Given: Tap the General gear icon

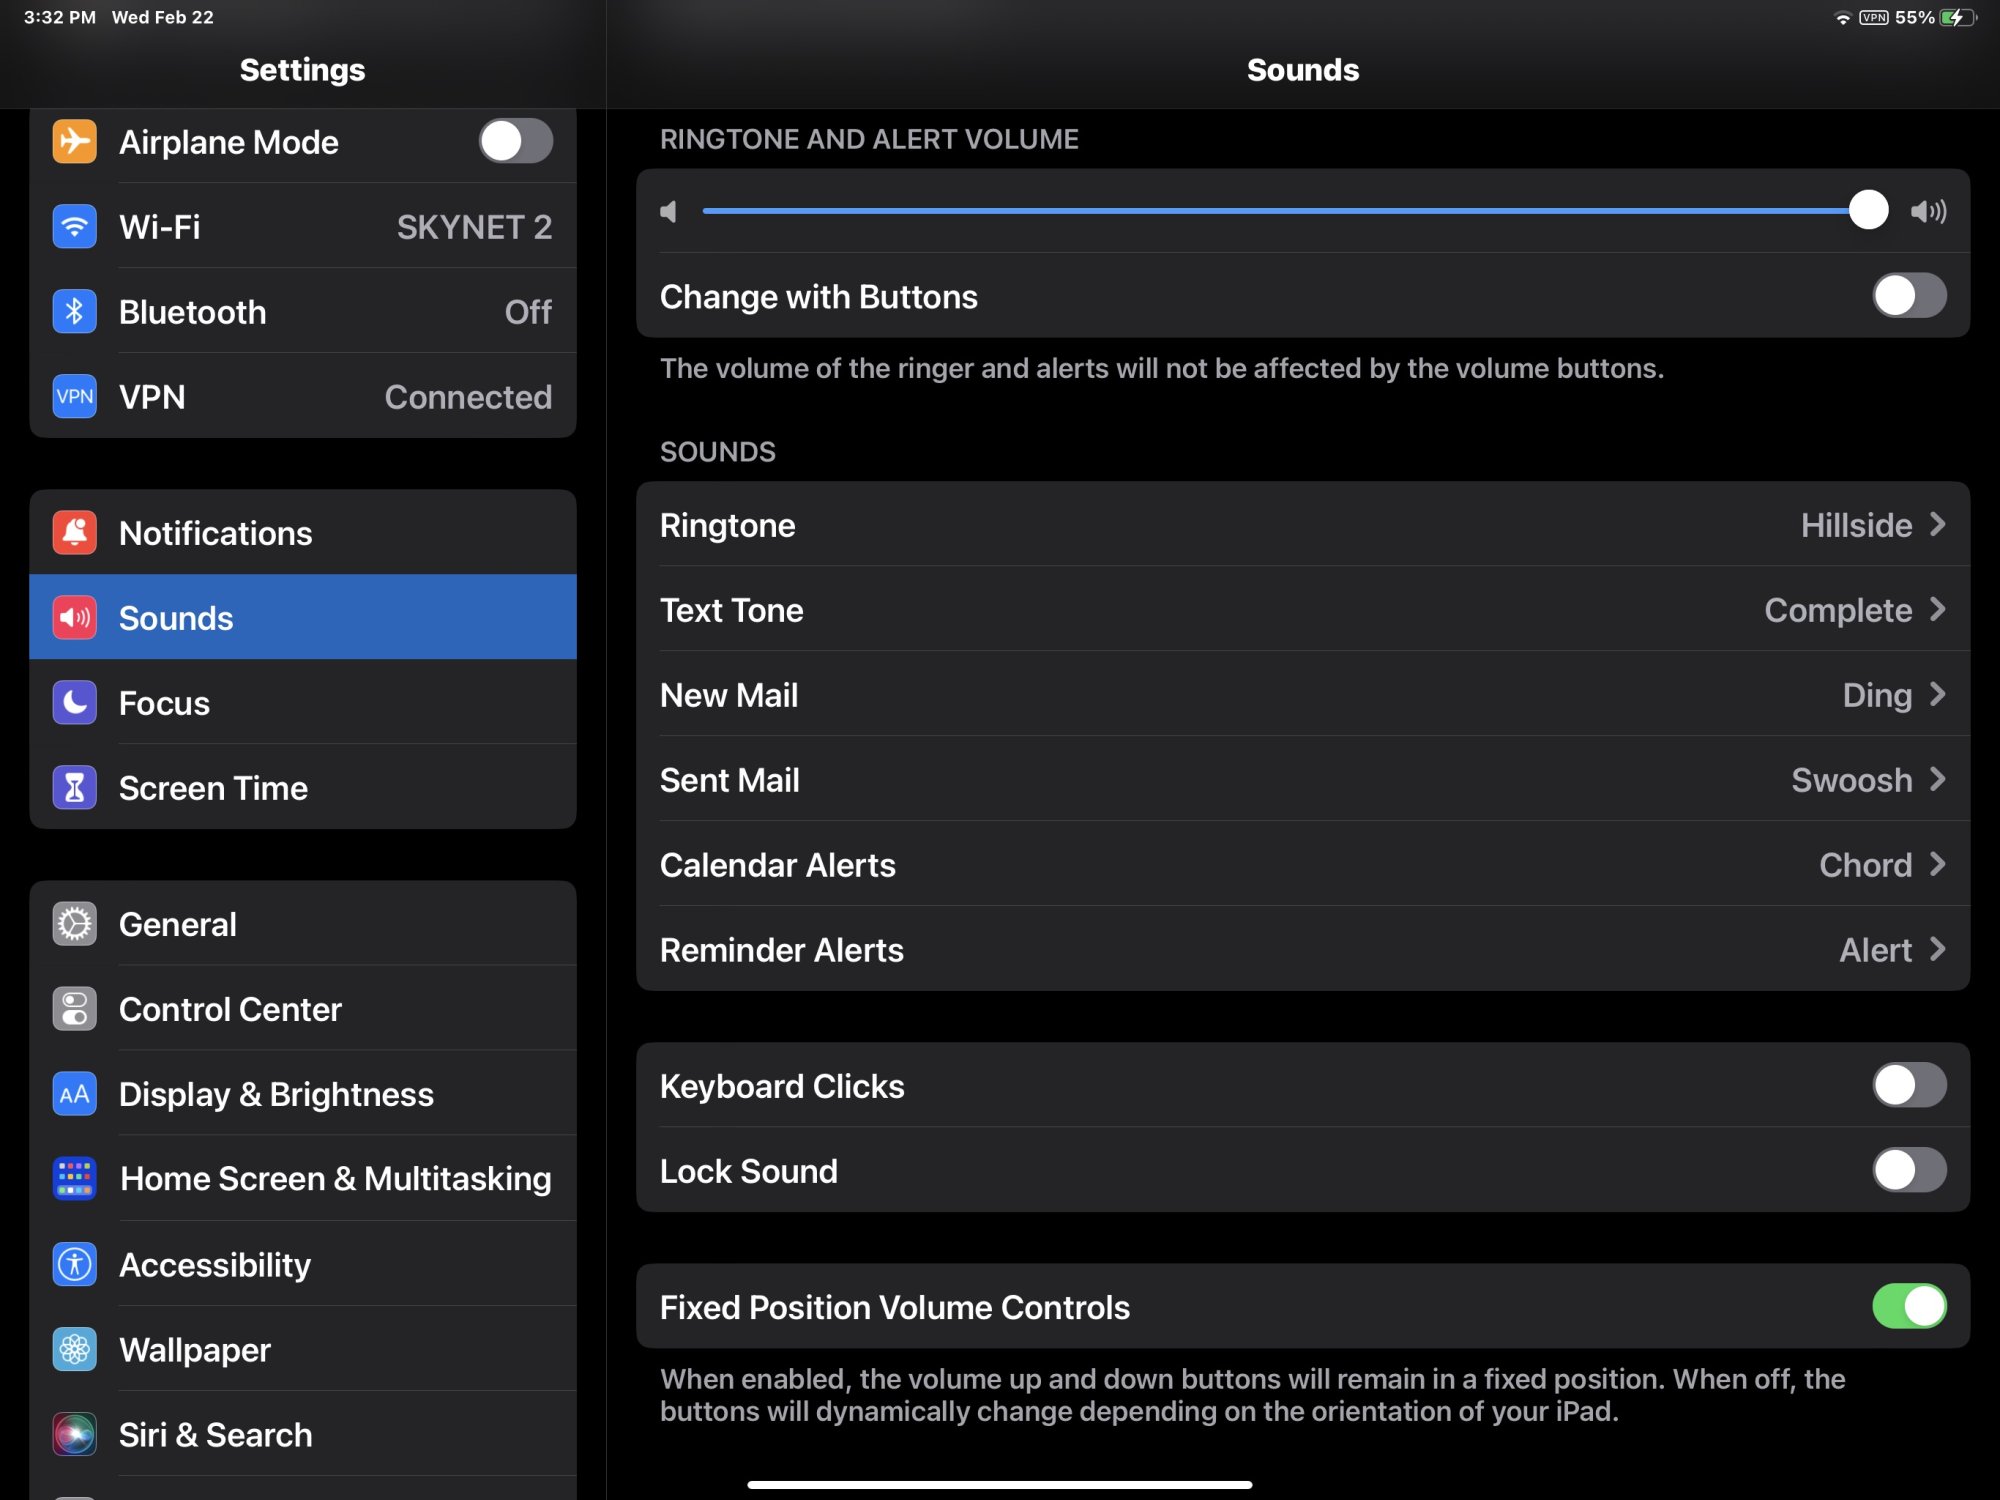Looking at the screenshot, I should click(x=74, y=924).
